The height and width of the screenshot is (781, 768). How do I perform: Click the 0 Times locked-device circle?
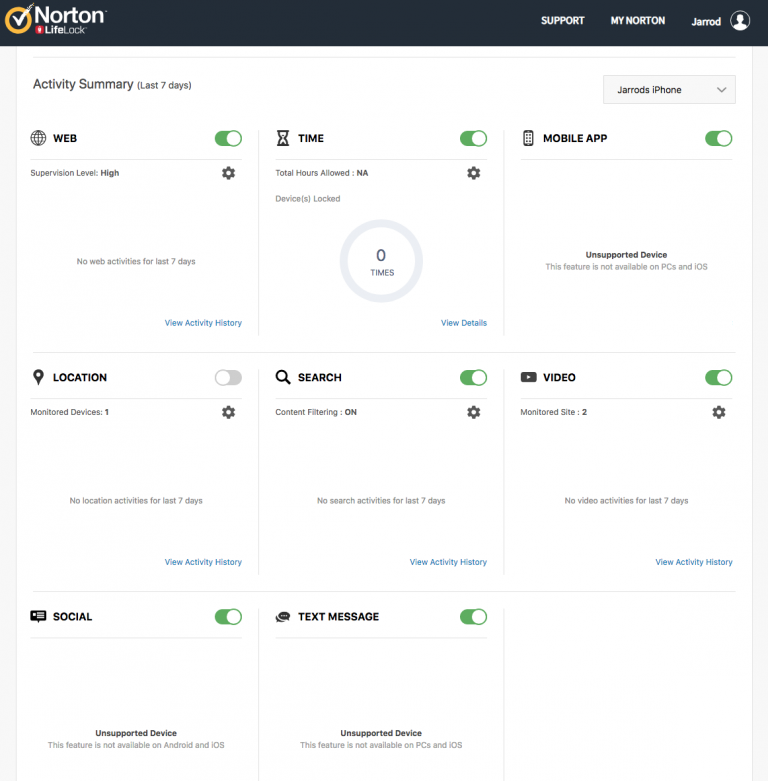(x=381, y=262)
